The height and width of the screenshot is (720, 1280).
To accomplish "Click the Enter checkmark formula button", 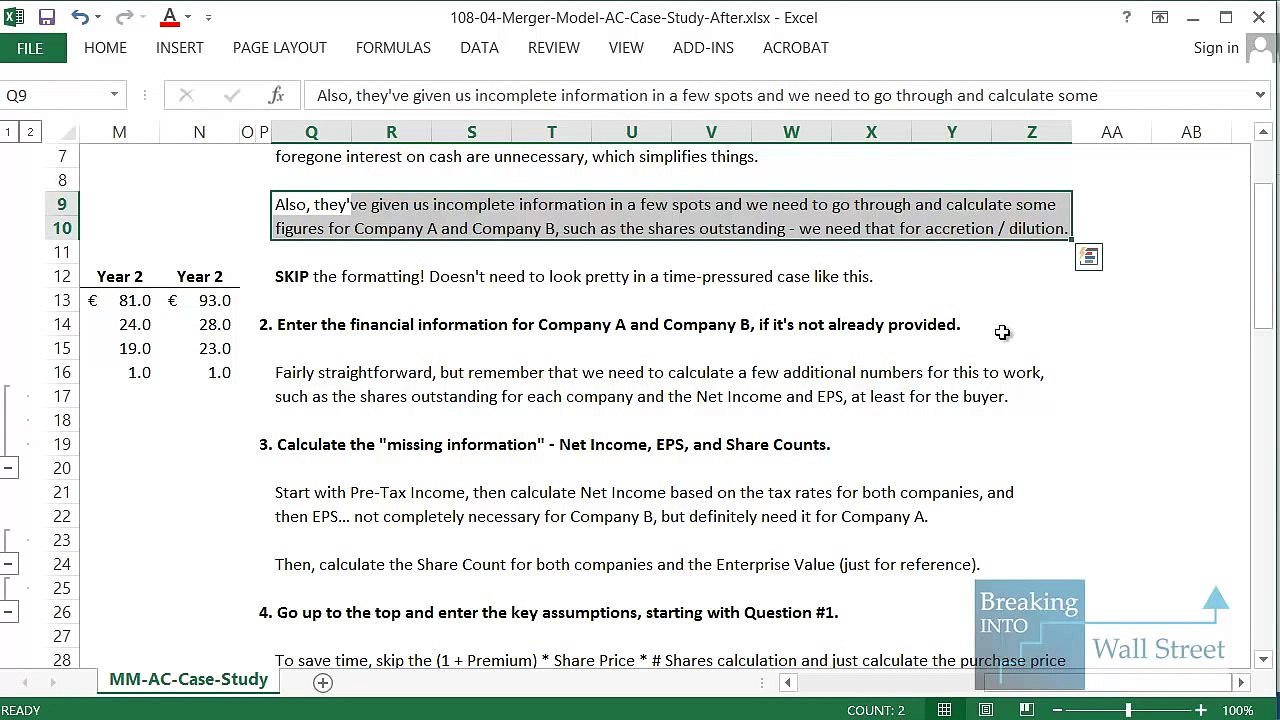I will click(x=232, y=95).
